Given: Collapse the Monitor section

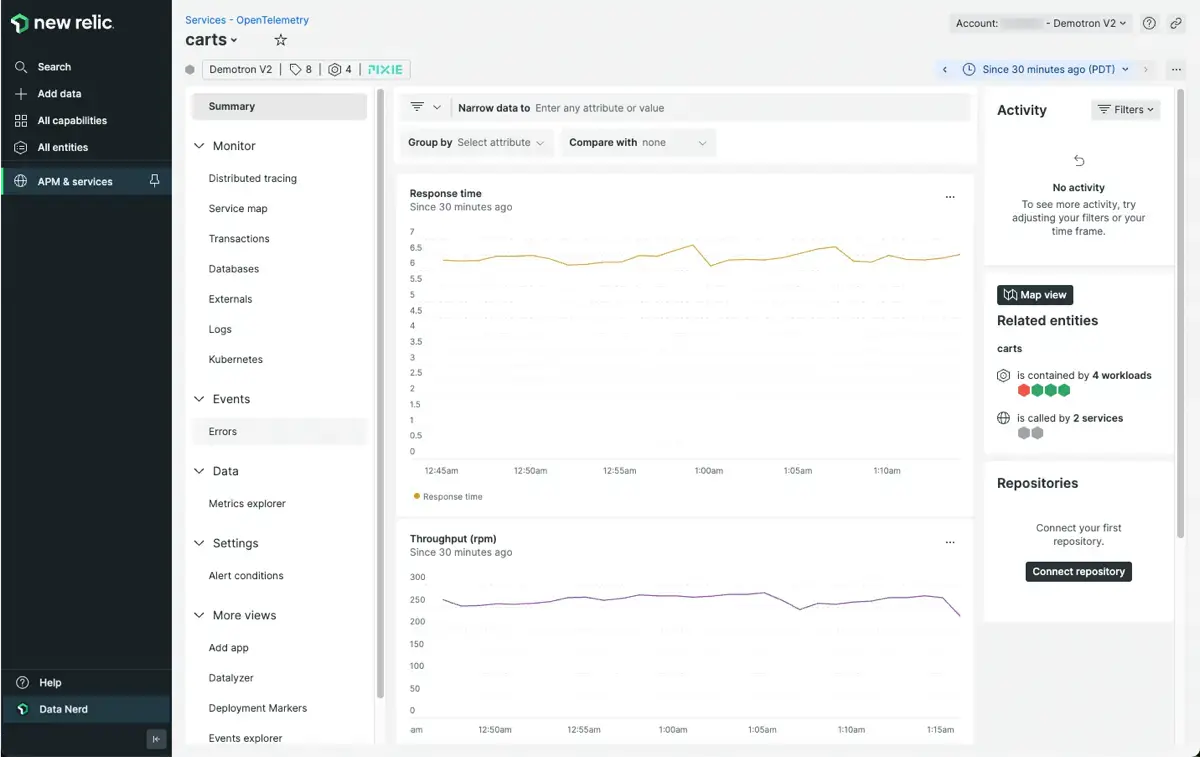Looking at the screenshot, I should (x=199, y=146).
